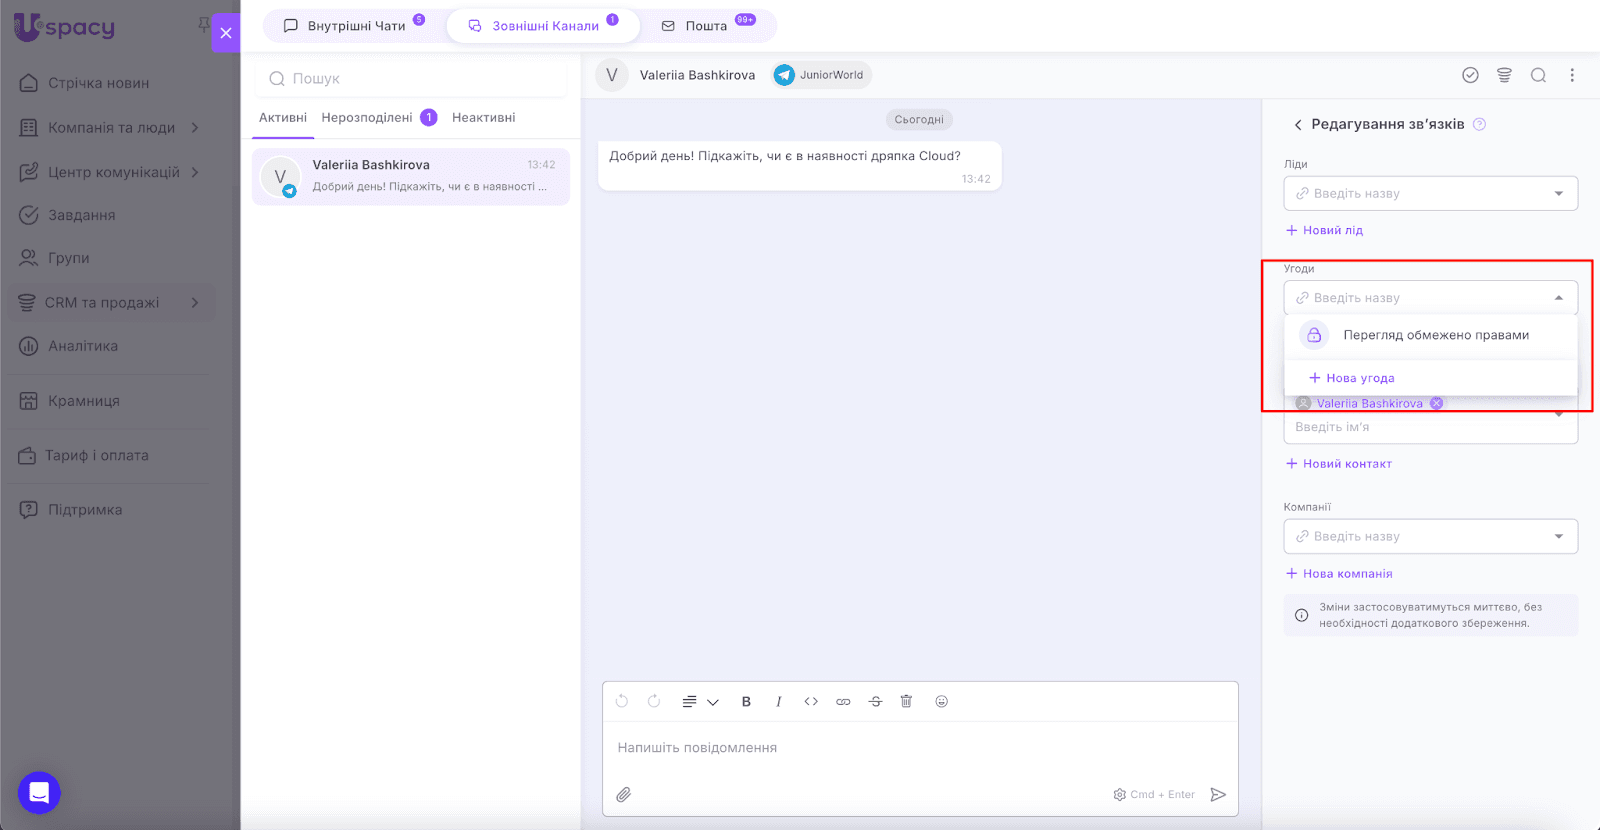The image size is (1600, 830).
Task: Close the sidebar with the purple X button
Action: [226, 33]
